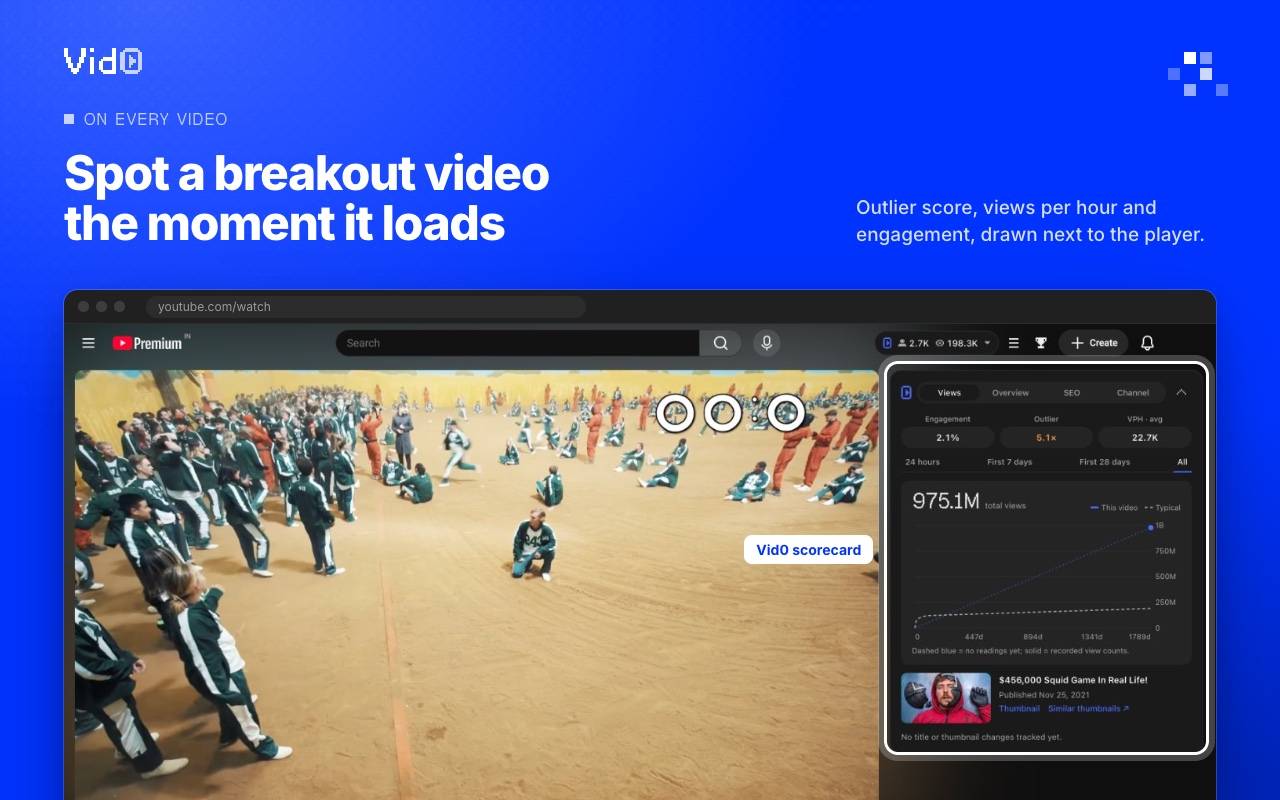Activate voice search microphone

[x=767, y=343]
